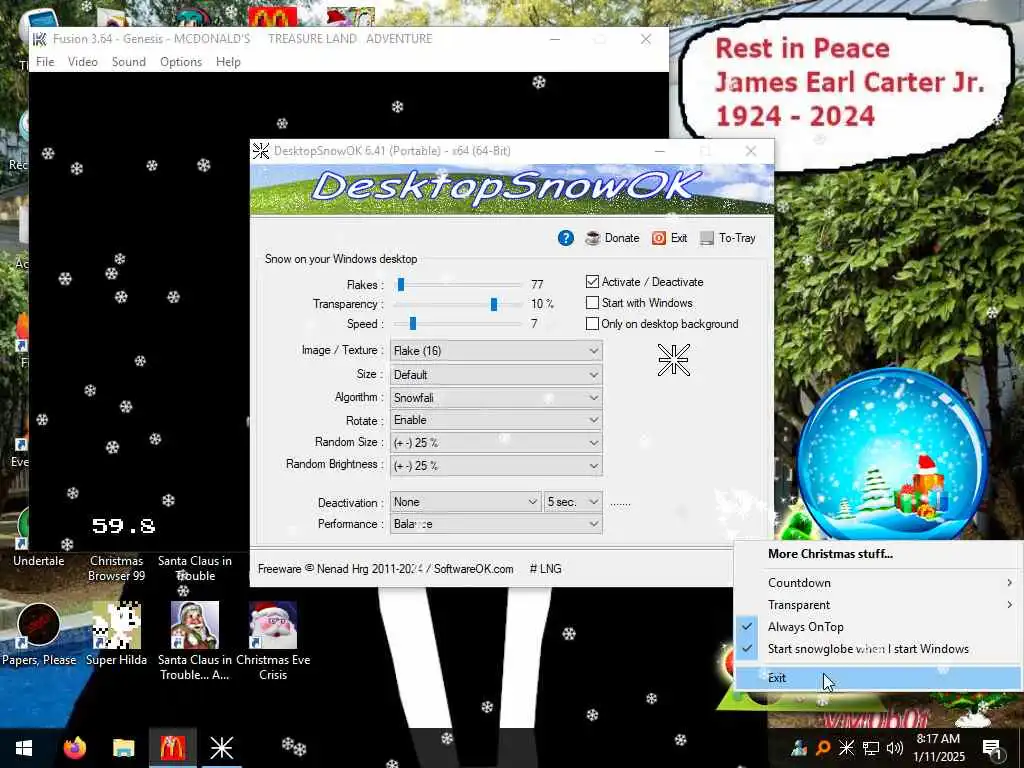Click the snow globe desktop widget

pyautogui.click(x=892, y=455)
